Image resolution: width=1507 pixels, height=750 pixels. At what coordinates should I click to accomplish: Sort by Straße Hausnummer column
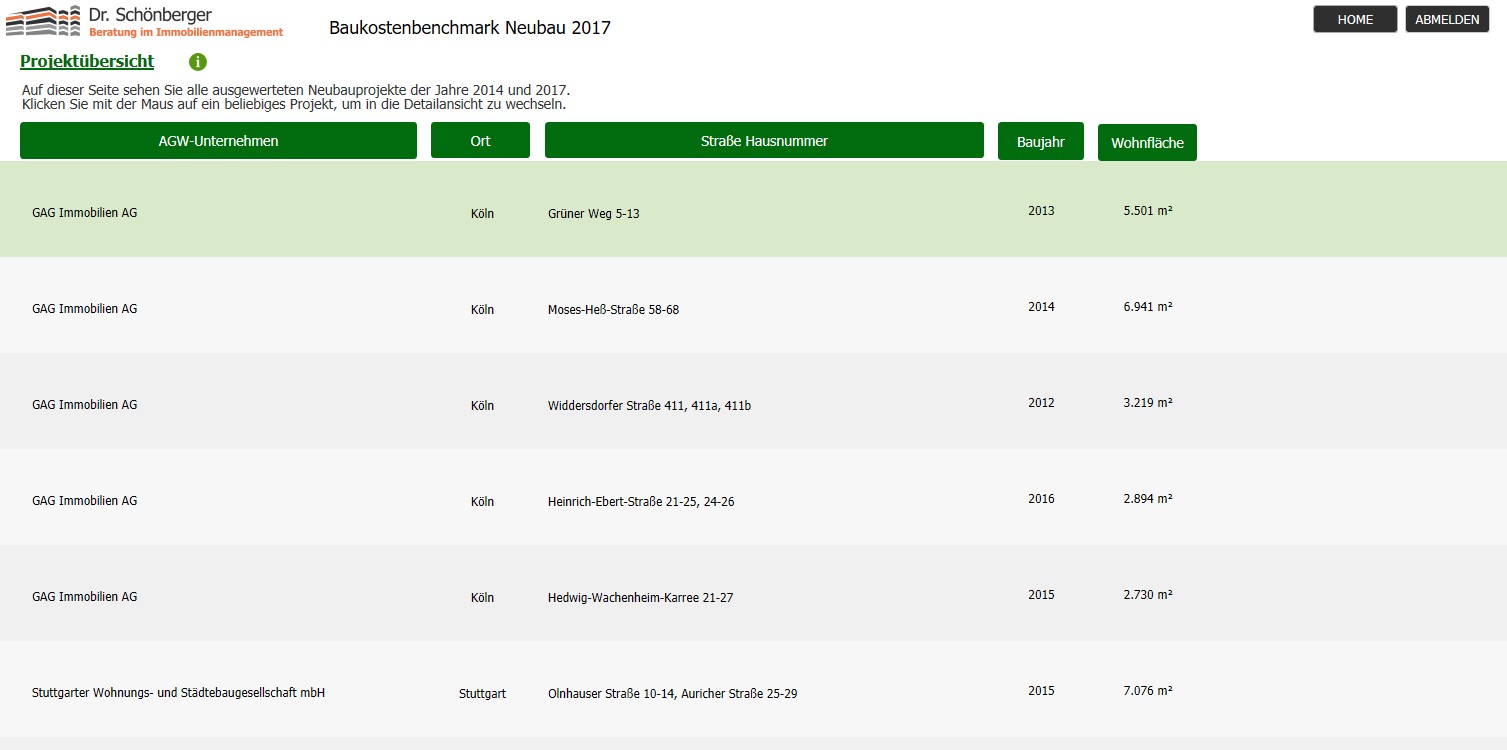tap(764, 141)
